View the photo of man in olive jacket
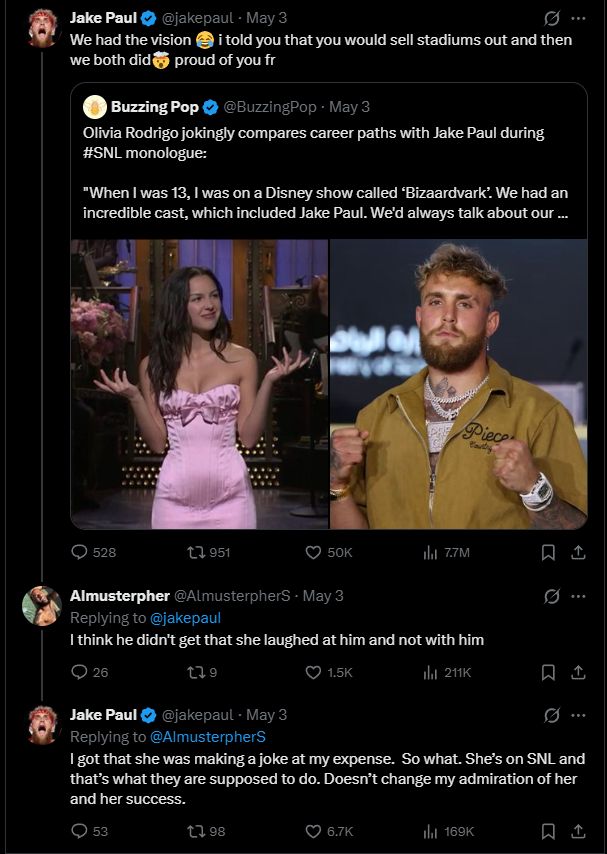Viewport: 607px width, 854px height. (x=459, y=384)
